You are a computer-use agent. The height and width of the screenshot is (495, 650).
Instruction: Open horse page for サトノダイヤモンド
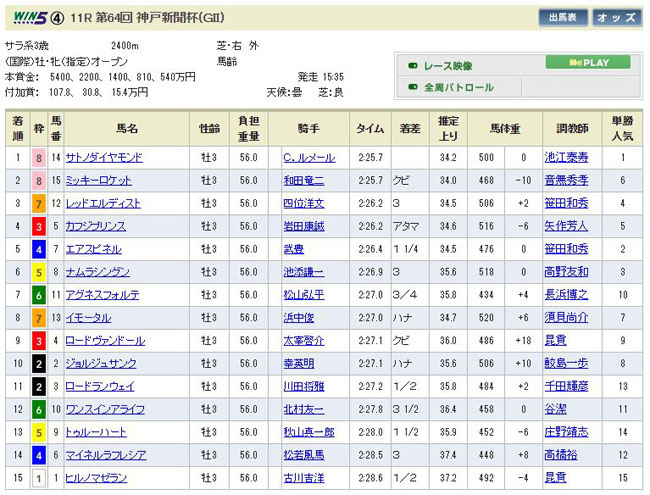[x=104, y=158]
